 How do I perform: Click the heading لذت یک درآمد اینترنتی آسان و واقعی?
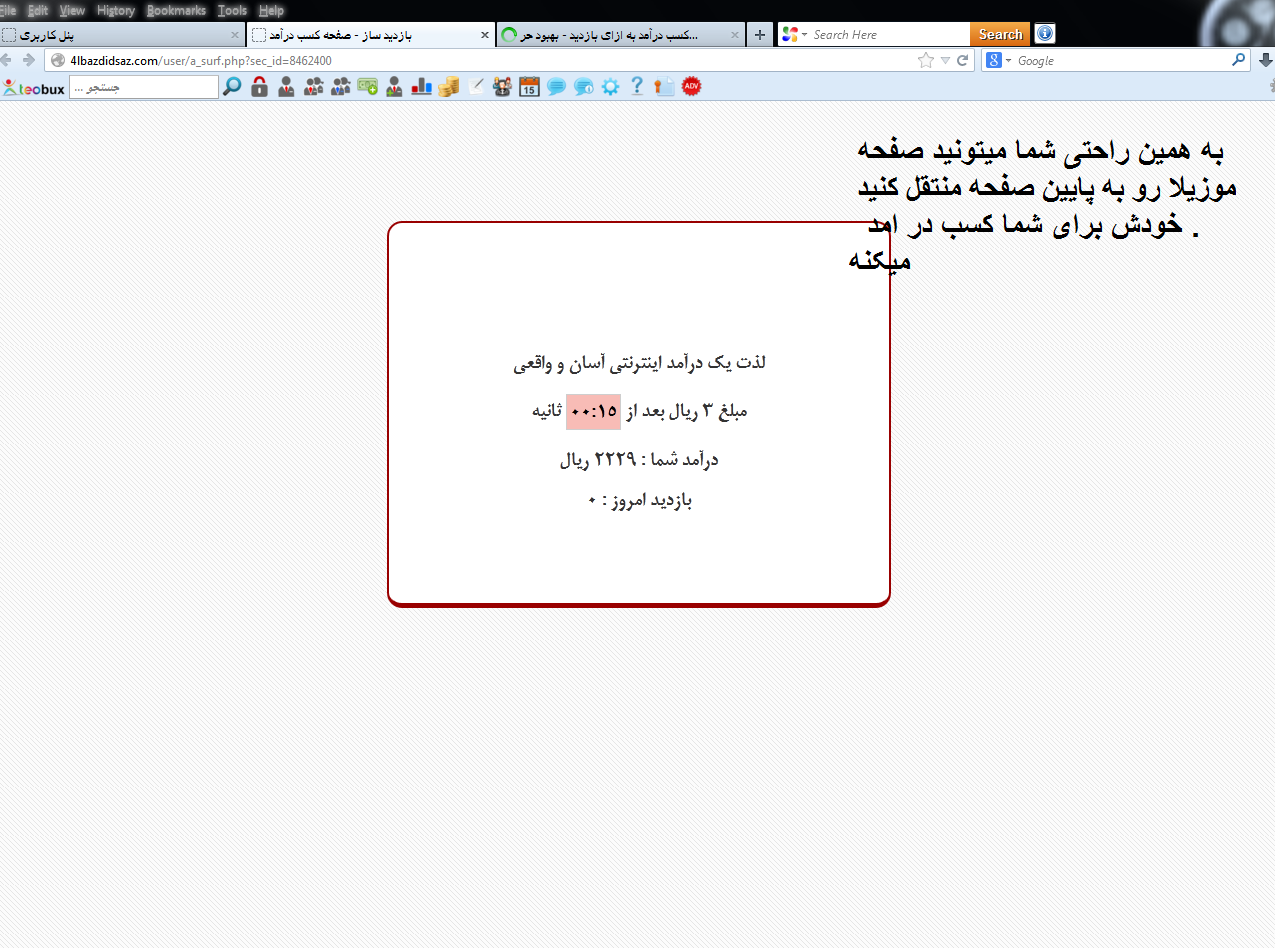click(x=640, y=362)
